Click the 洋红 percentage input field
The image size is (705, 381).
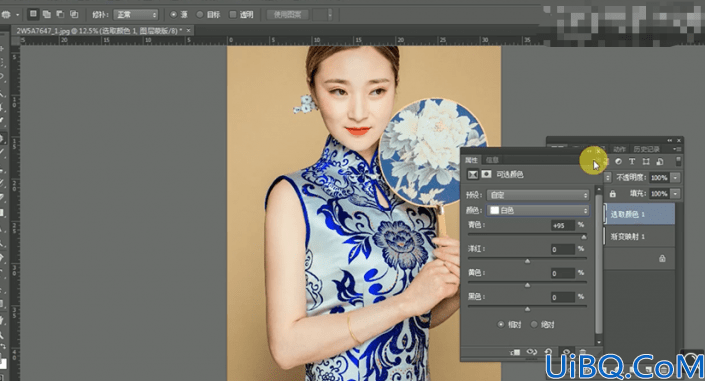click(563, 249)
